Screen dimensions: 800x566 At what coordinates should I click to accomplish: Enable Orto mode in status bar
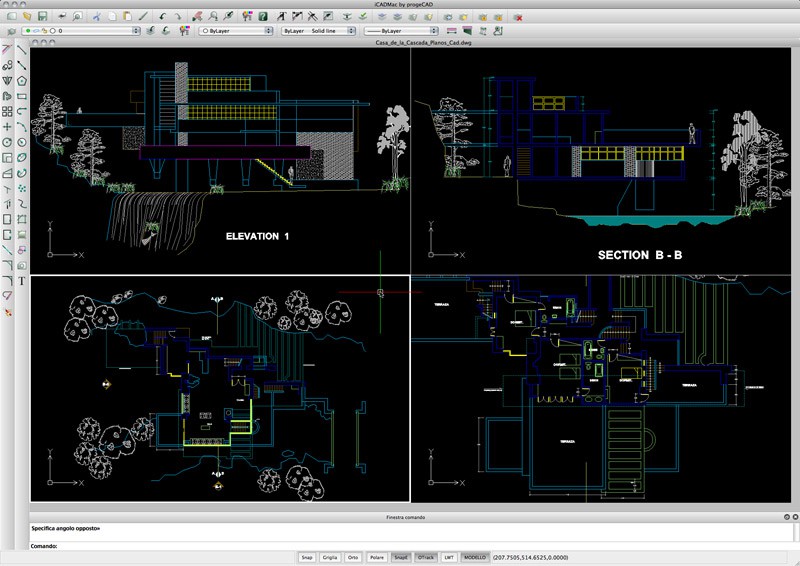pos(353,556)
